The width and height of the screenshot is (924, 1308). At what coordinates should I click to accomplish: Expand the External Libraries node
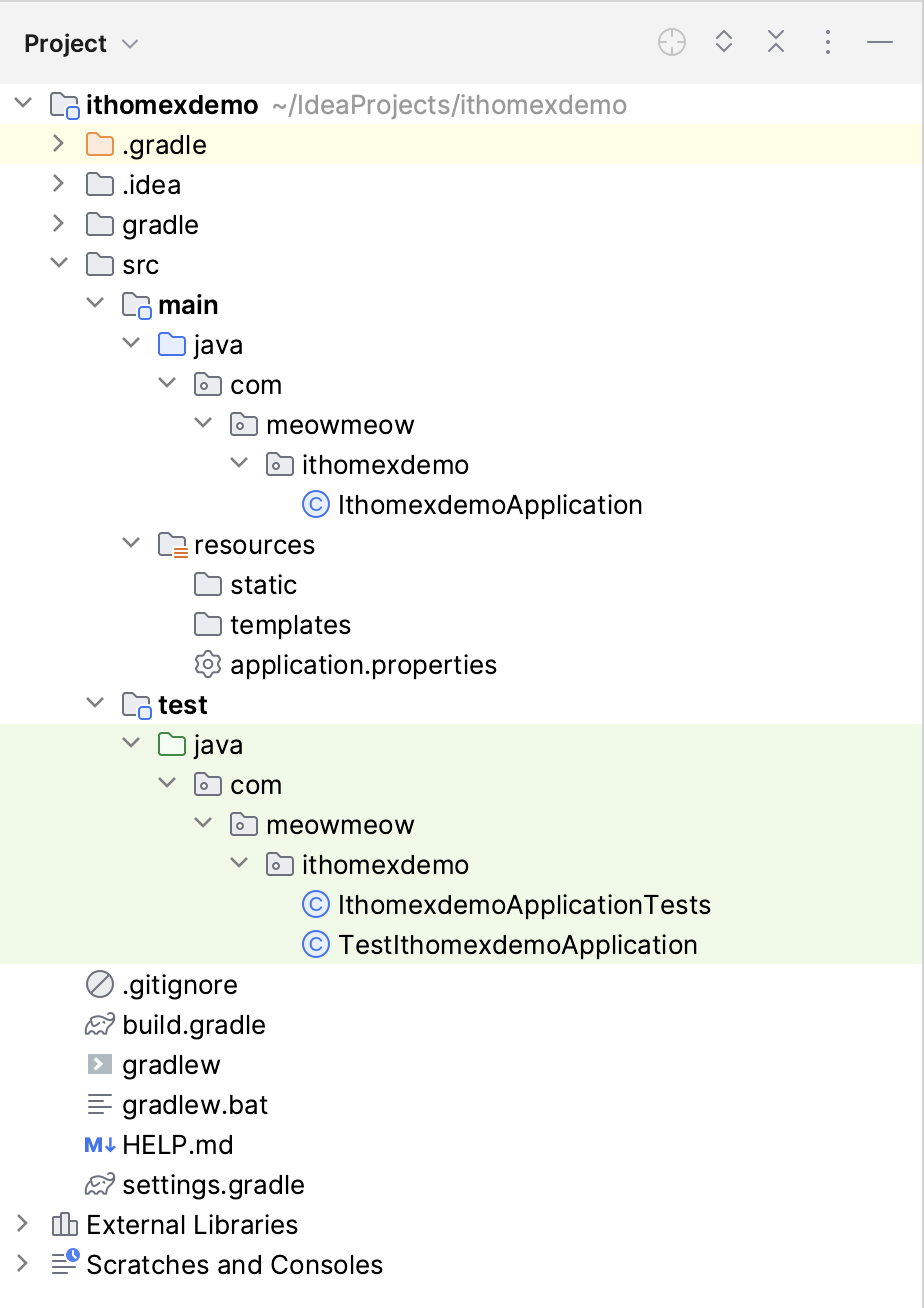tap(23, 1225)
